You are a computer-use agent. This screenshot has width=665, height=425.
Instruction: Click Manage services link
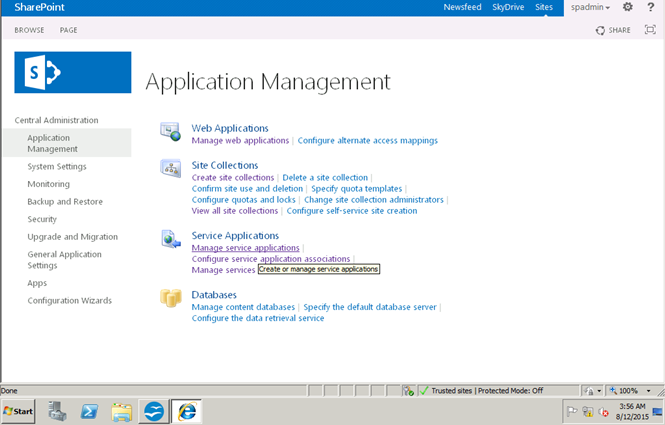[x=223, y=270]
